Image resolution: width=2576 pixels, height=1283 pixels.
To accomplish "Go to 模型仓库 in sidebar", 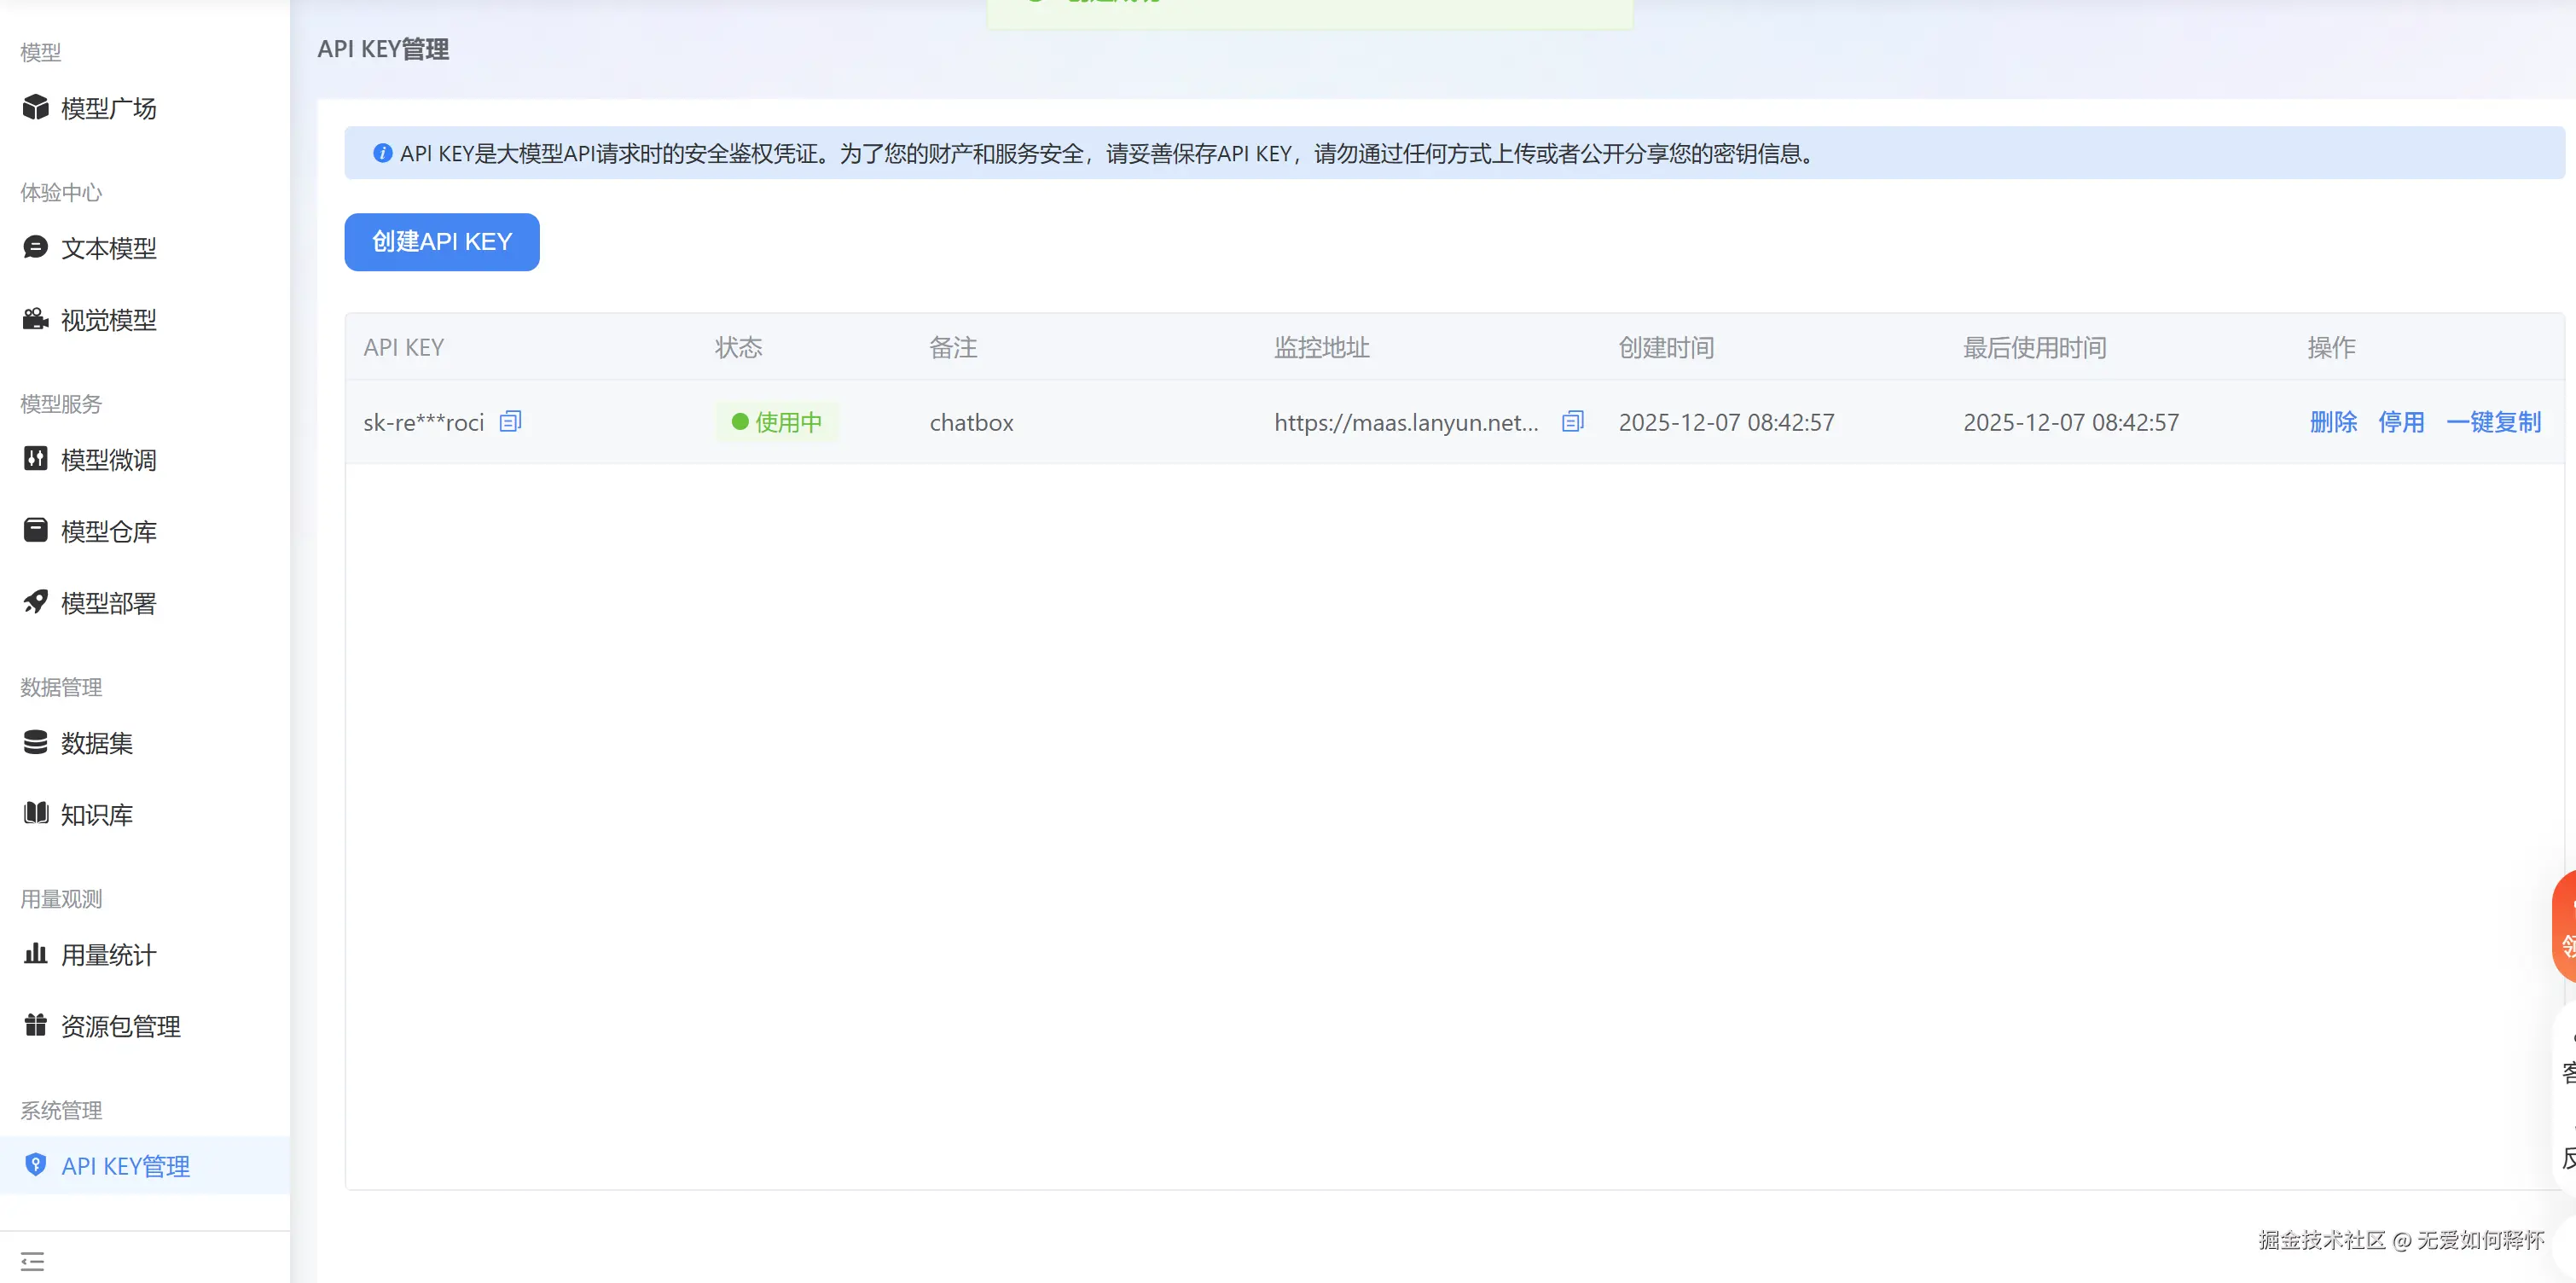I will click(108, 532).
